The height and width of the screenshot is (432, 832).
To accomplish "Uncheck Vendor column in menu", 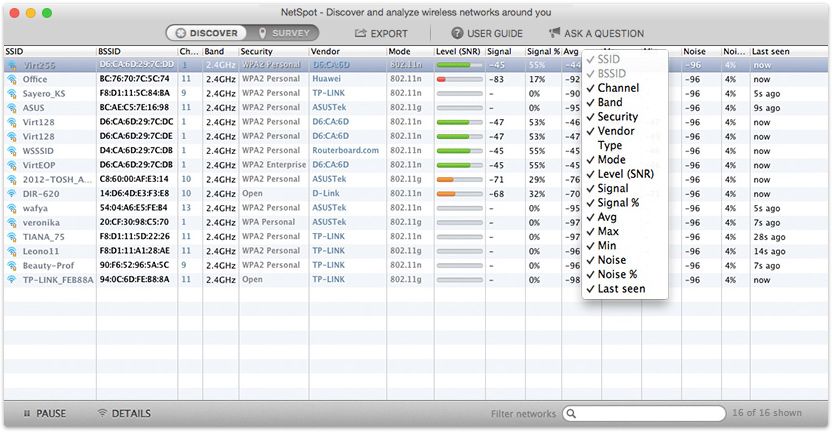I will click(x=625, y=131).
